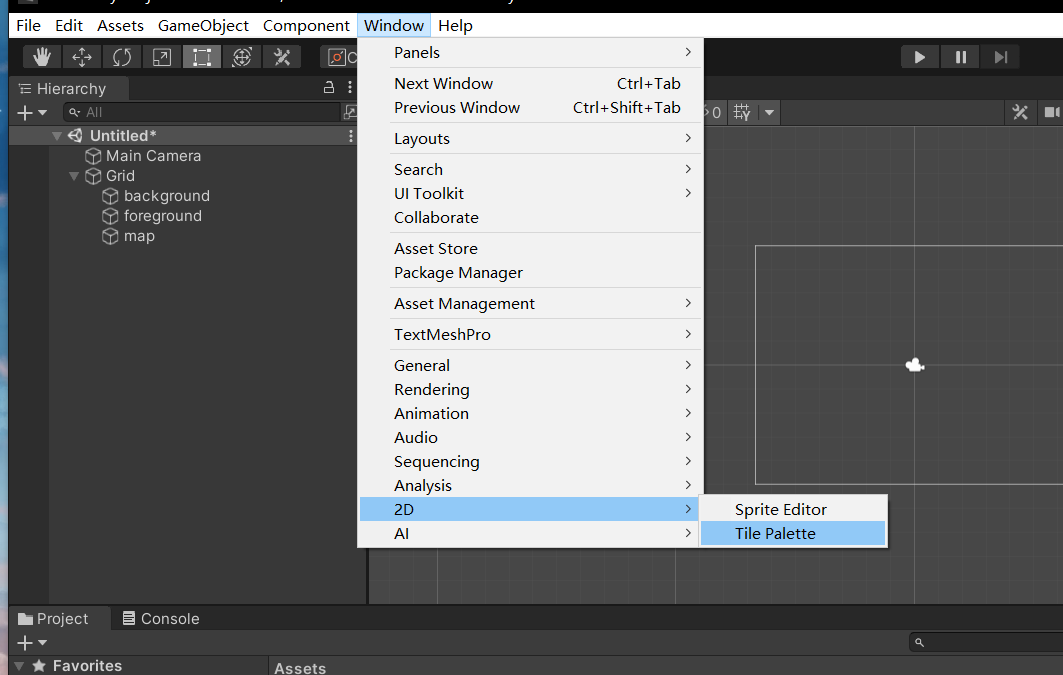The image size is (1063, 675).
Task: Toggle scene grid visibility
Action: [742, 112]
